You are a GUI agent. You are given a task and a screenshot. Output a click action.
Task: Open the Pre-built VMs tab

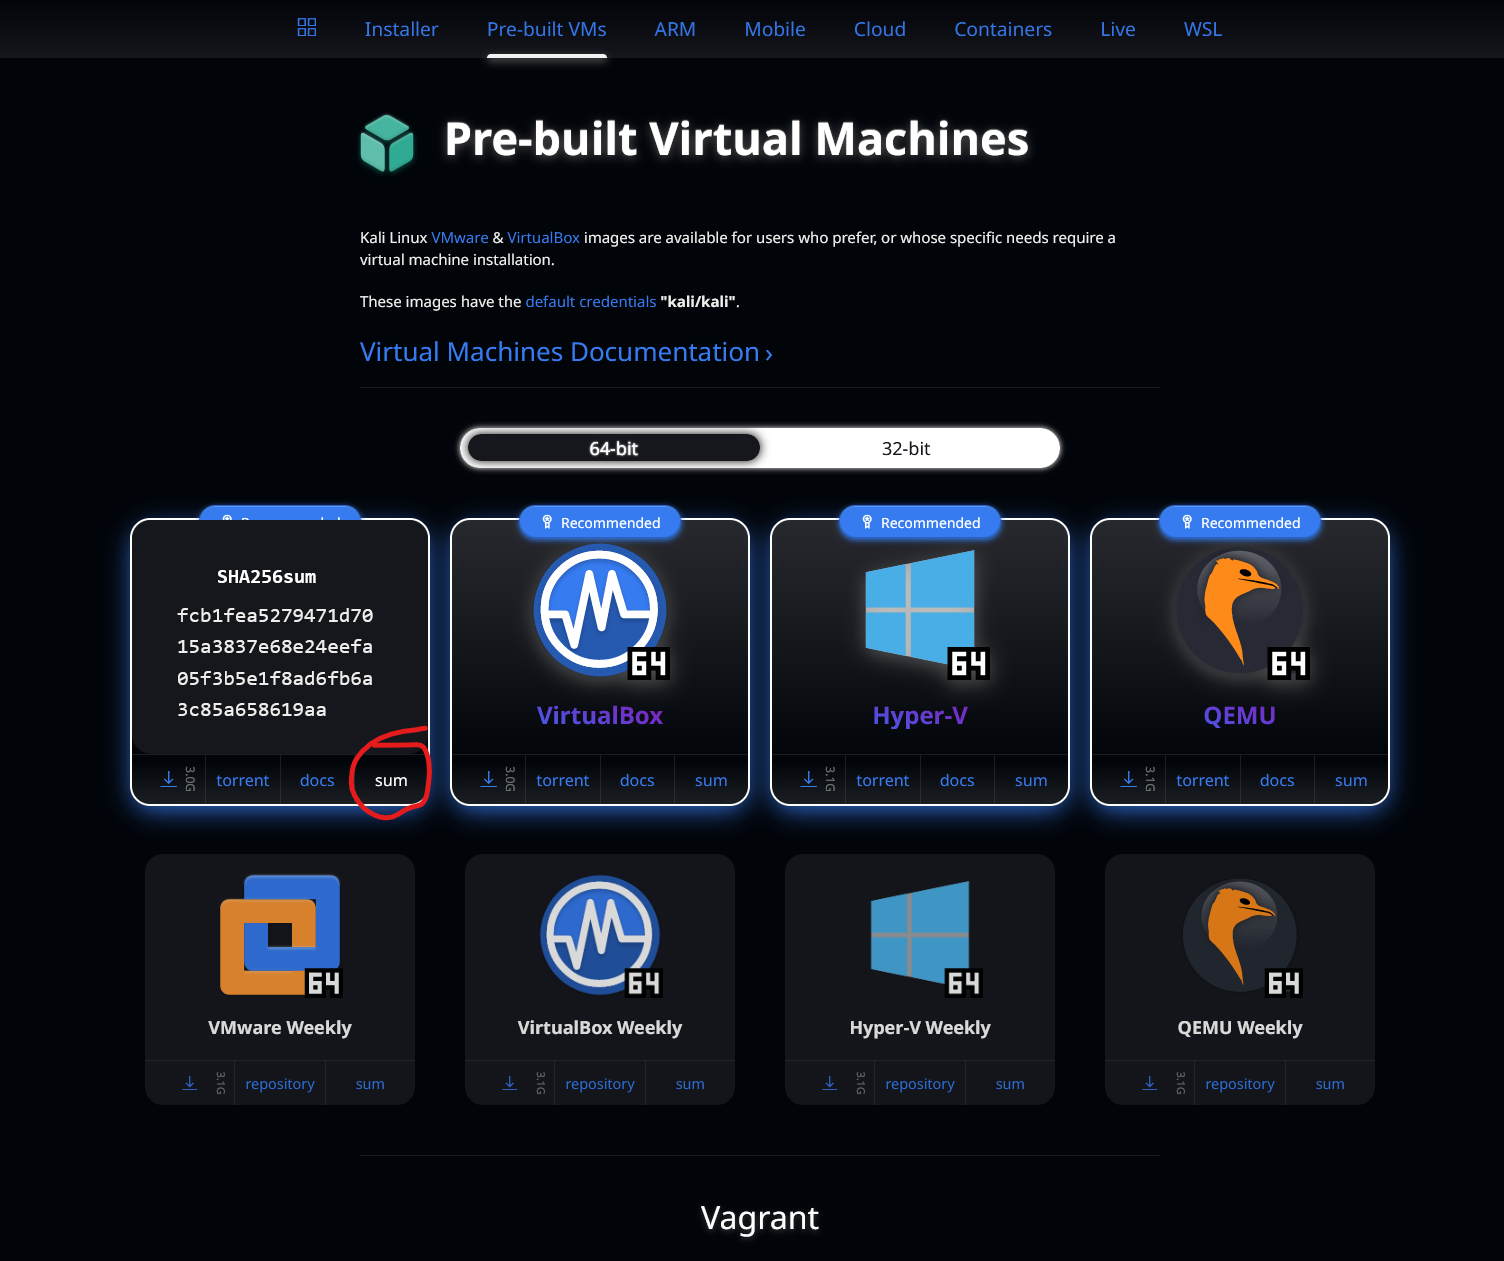click(547, 29)
